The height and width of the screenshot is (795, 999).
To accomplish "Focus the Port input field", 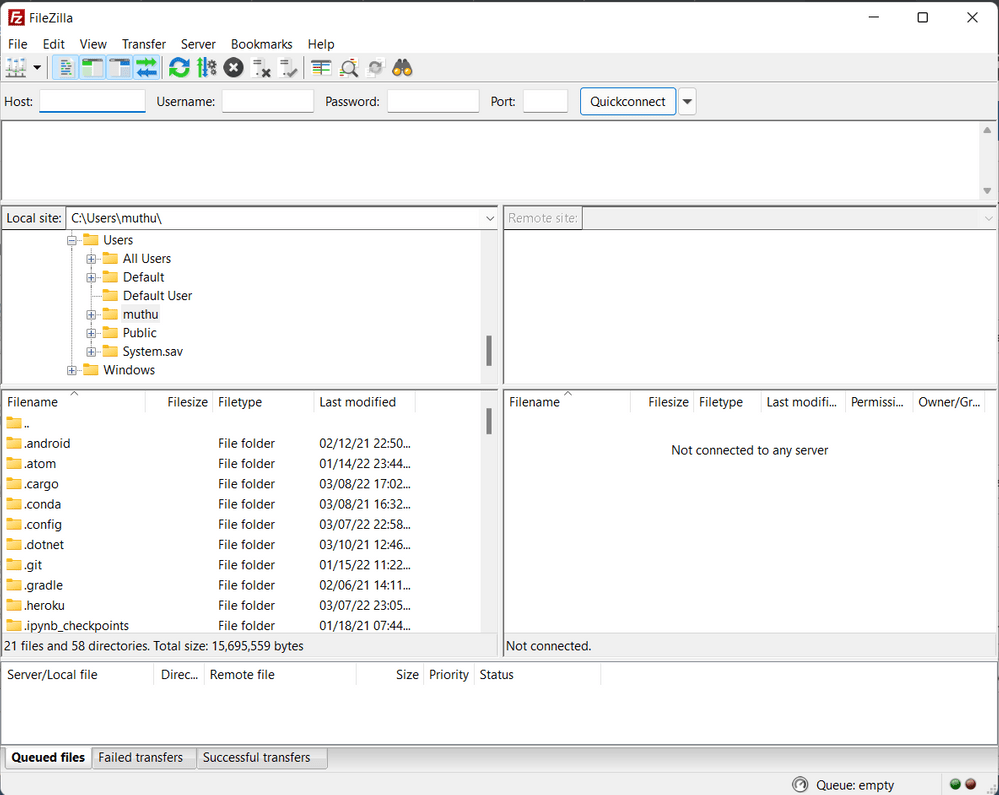I will coord(545,101).
